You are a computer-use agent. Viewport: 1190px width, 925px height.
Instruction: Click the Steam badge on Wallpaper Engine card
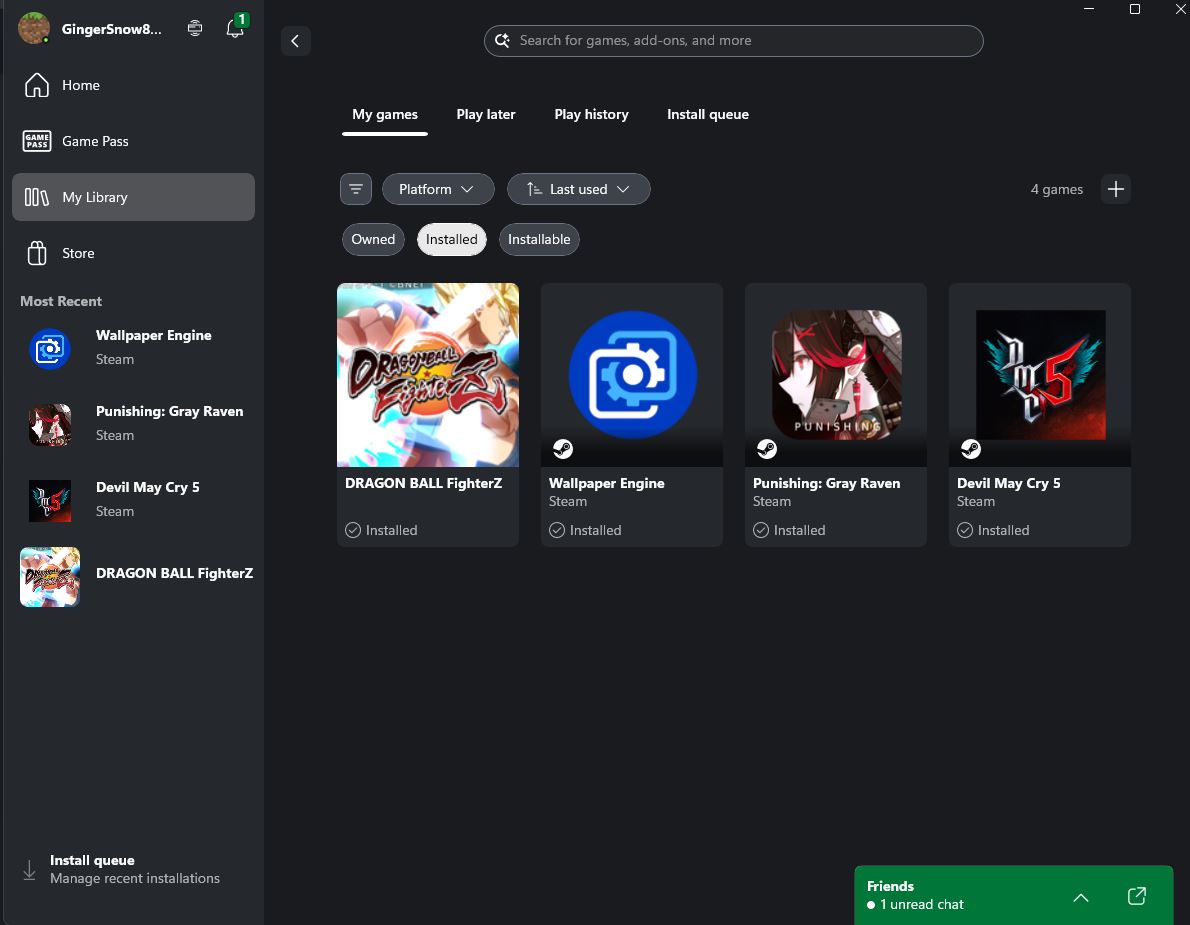click(x=562, y=449)
